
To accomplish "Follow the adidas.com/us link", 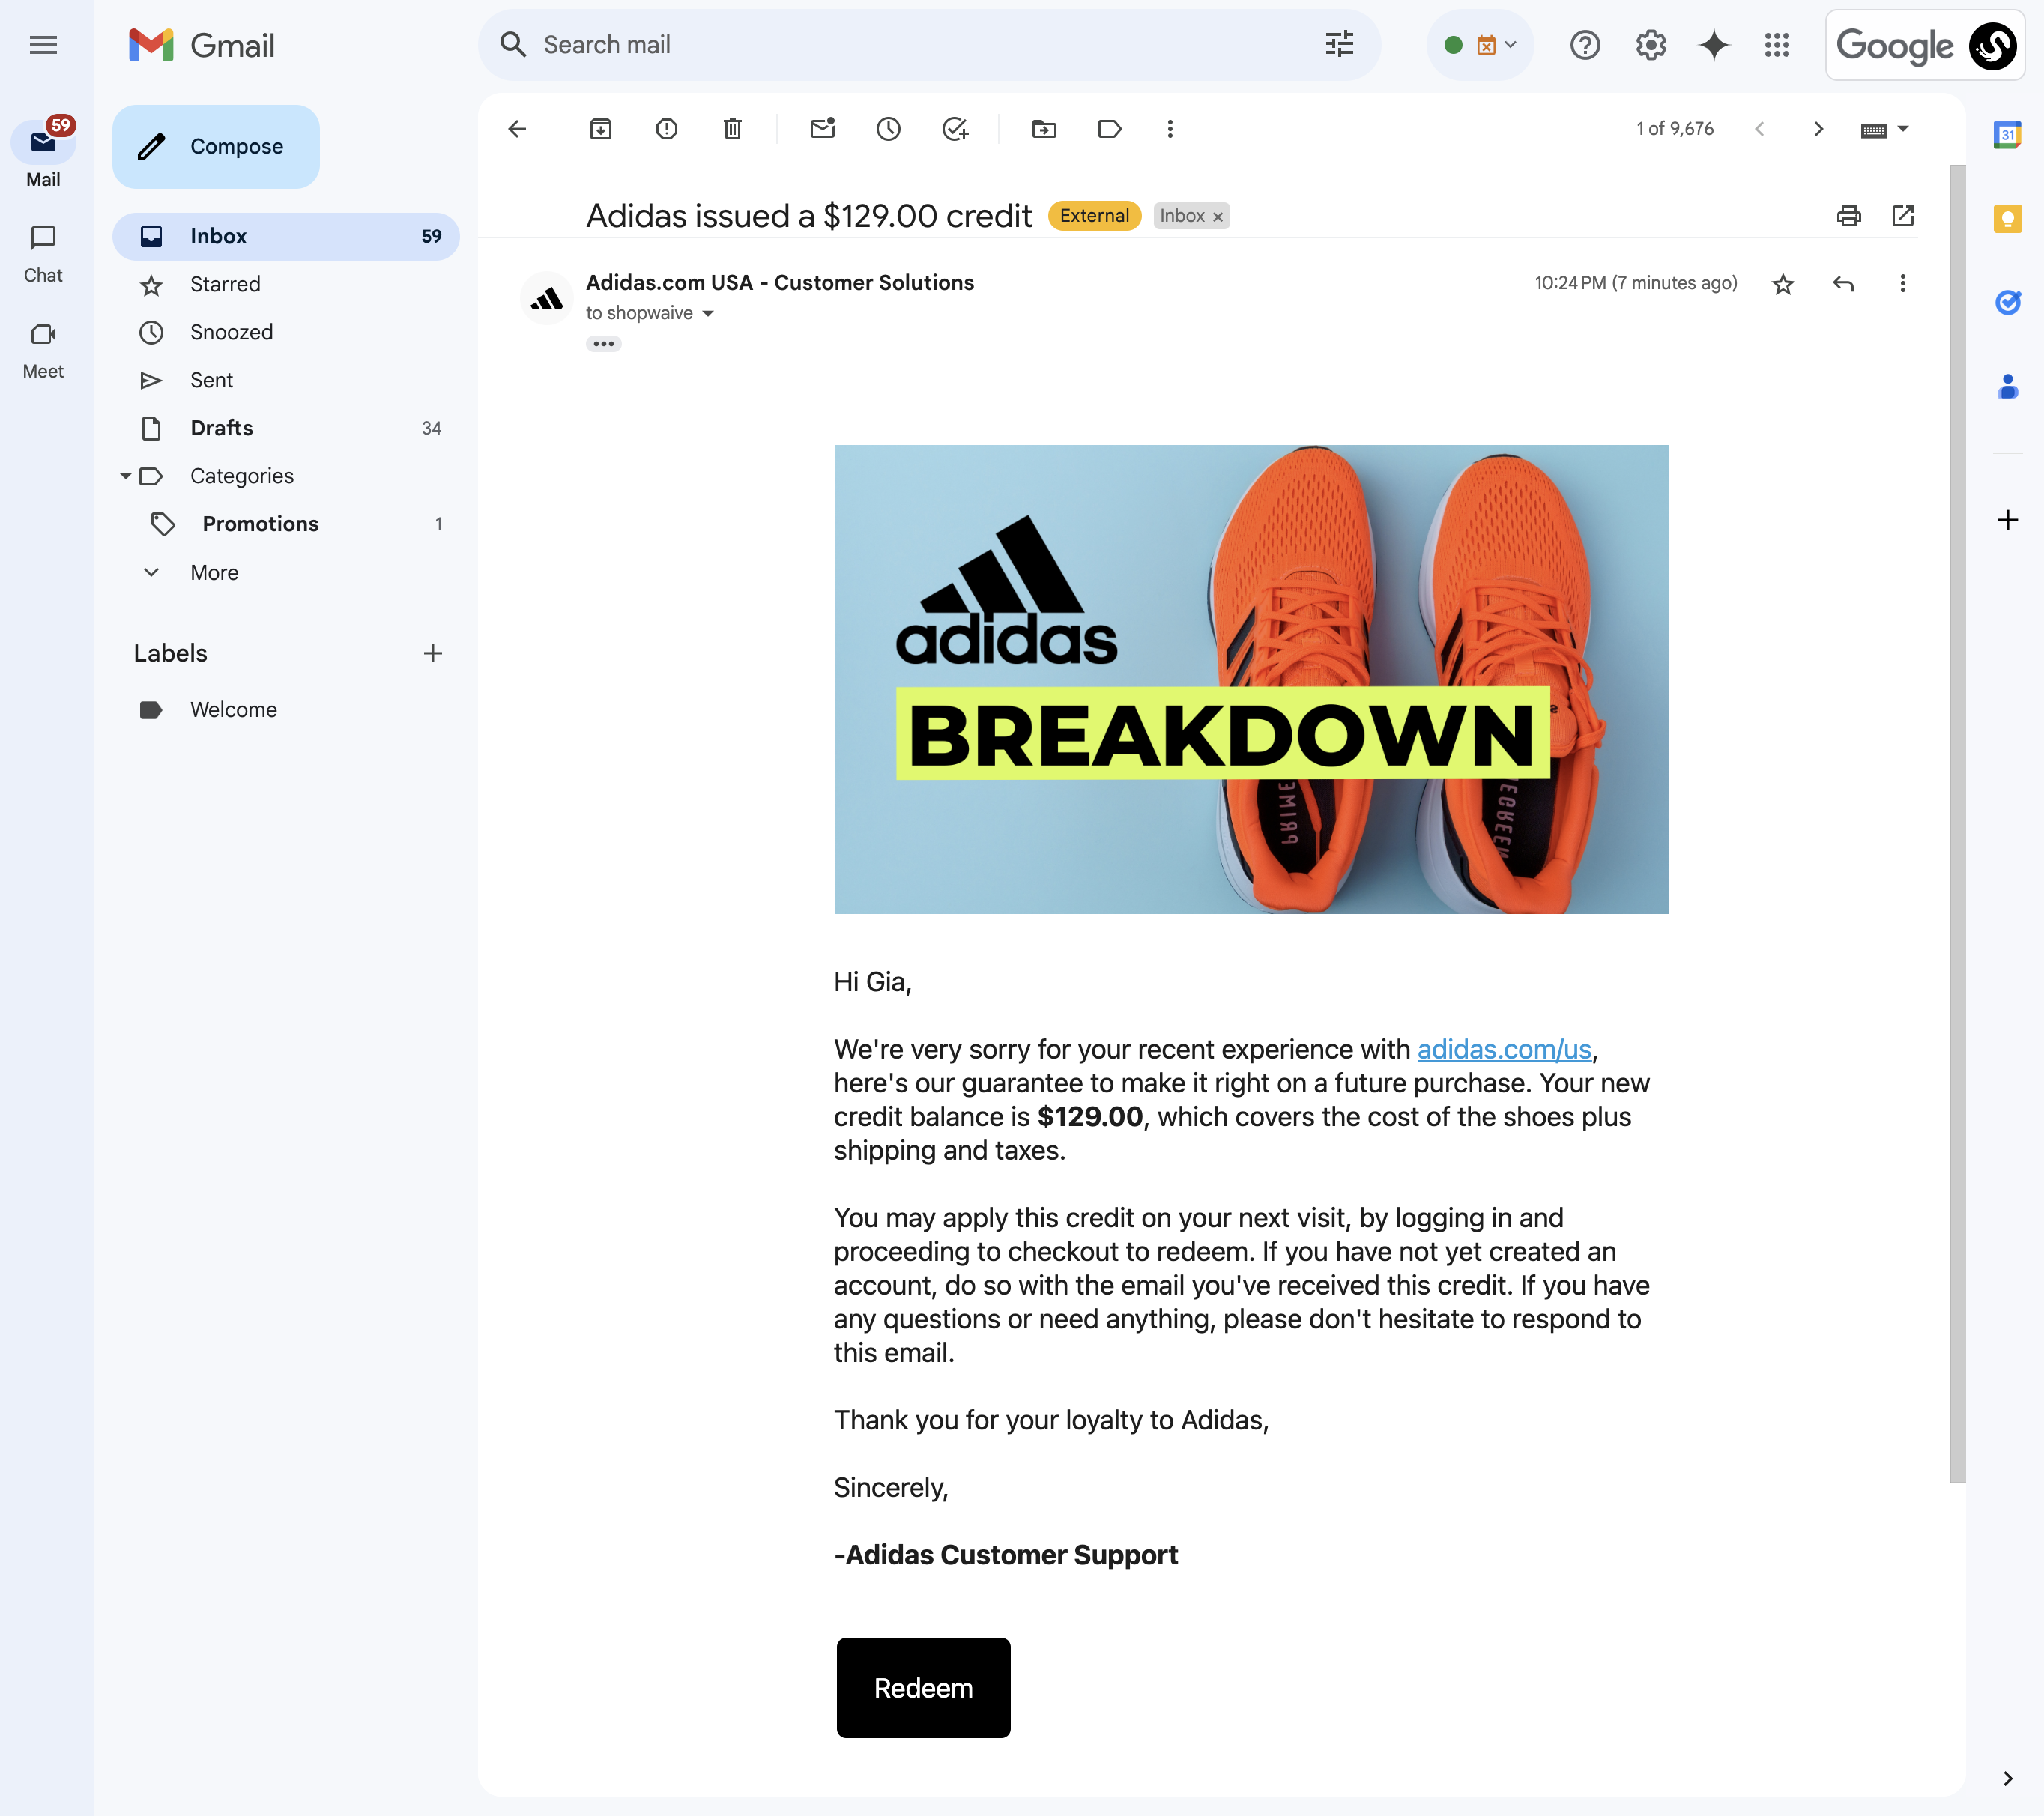I will 1504,1049.
